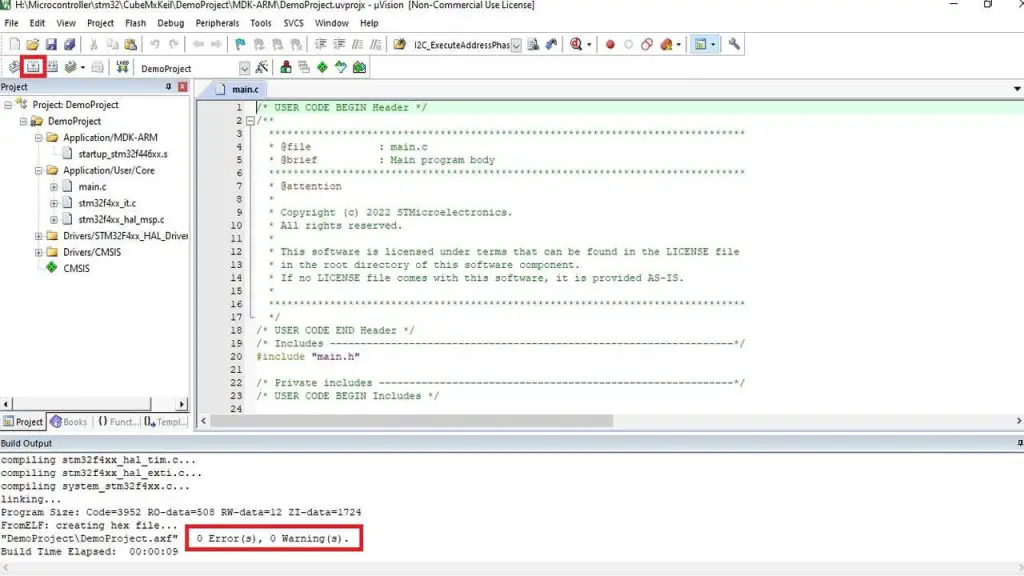Viewport: 1024px width, 576px height.
Task: Open Select Software Packs icon
Action: [x=340, y=67]
